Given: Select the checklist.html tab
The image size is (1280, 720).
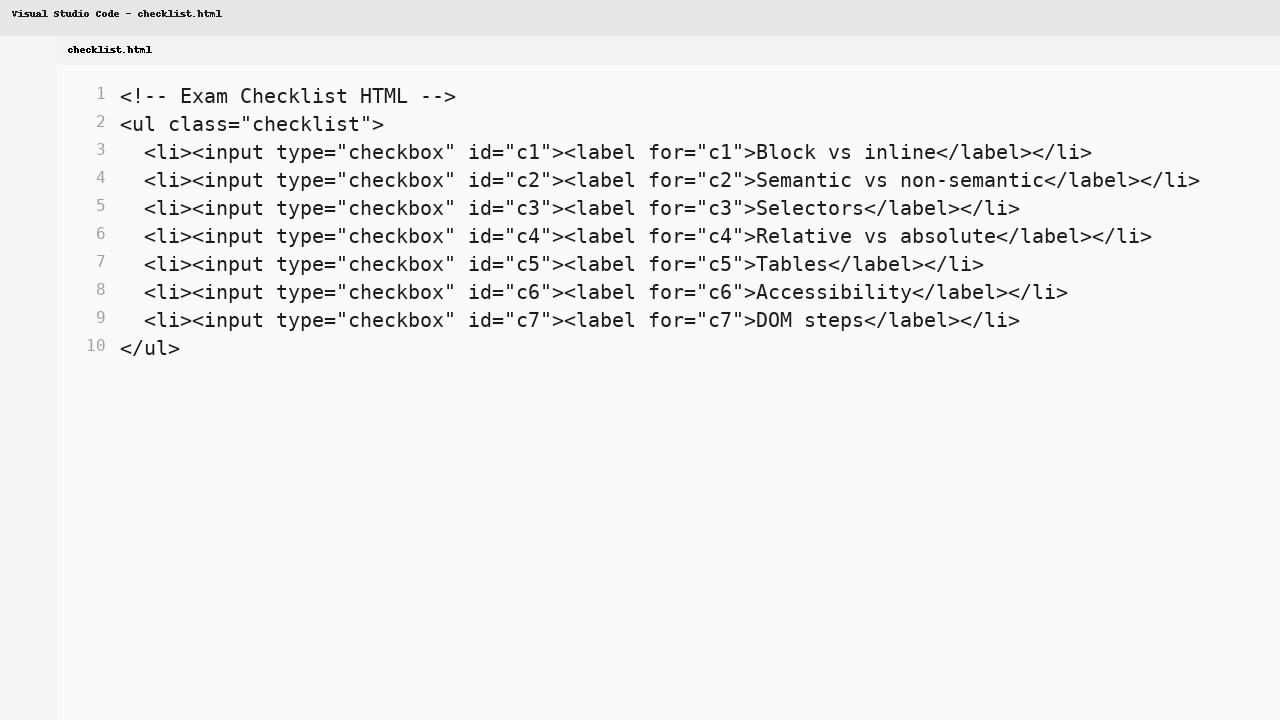Looking at the screenshot, I should pyautogui.click(x=109, y=49).
